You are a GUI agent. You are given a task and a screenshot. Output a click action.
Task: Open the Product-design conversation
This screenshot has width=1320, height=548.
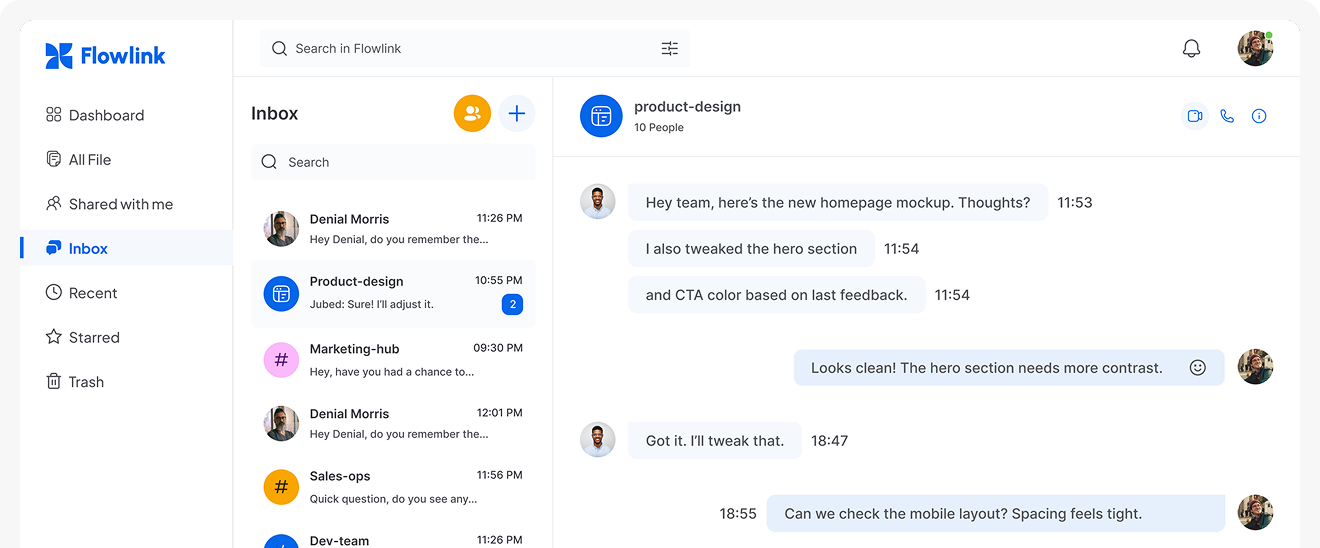point(393,294)
